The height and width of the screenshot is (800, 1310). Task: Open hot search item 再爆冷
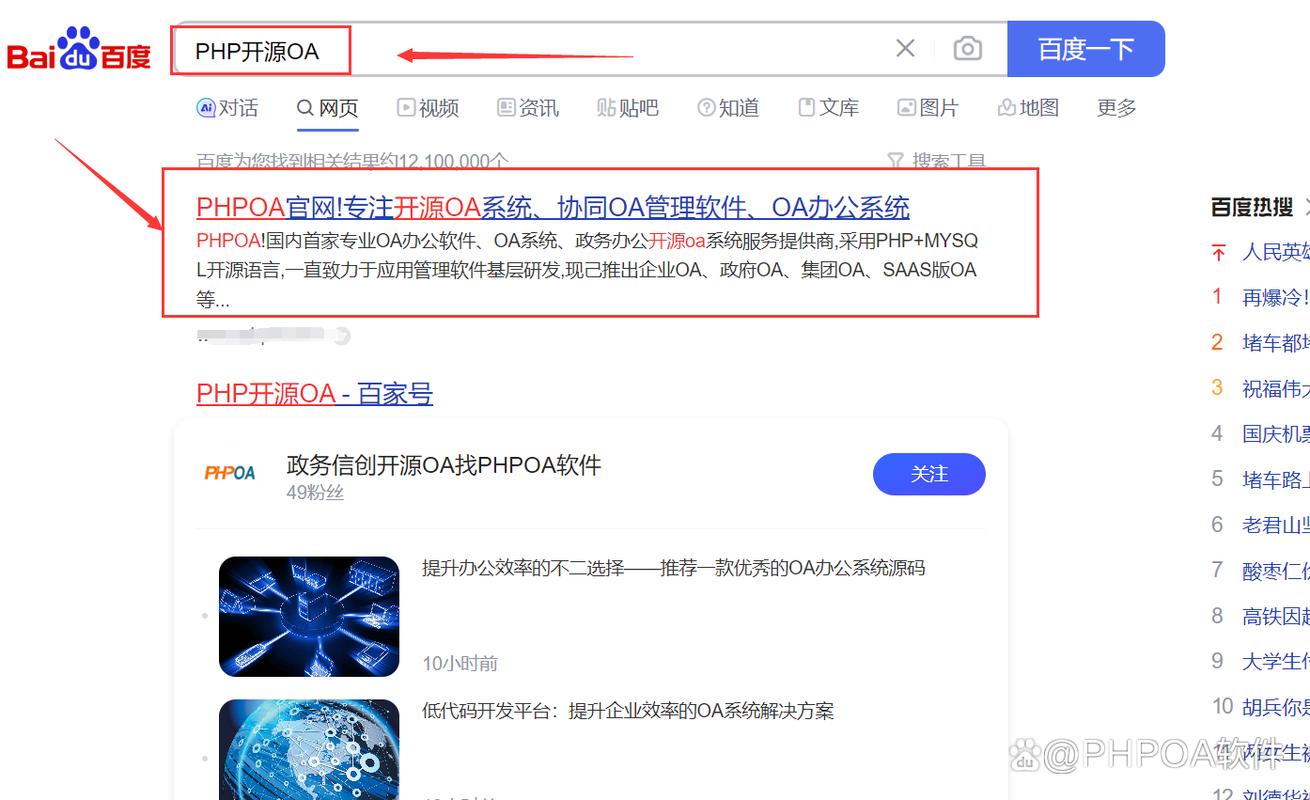click(x=1275, y=297)
